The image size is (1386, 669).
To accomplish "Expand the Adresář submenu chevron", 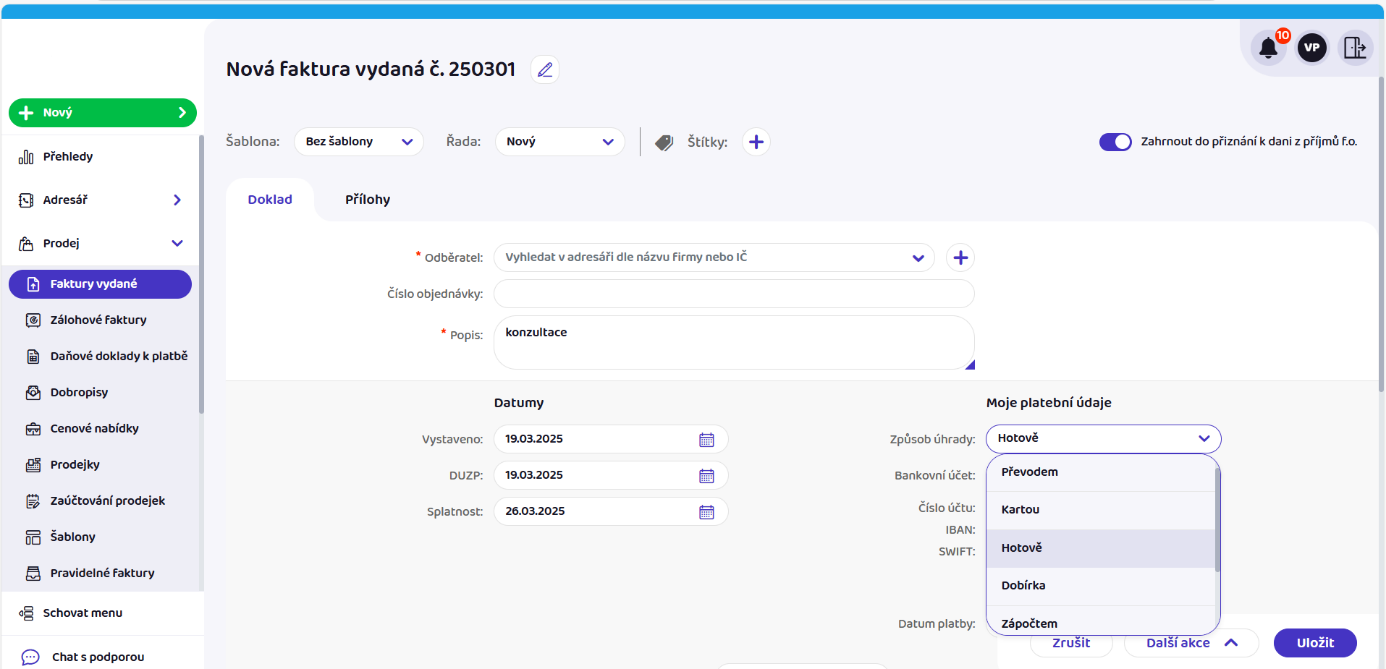I will pyautogui.click(x=177, y=200).
